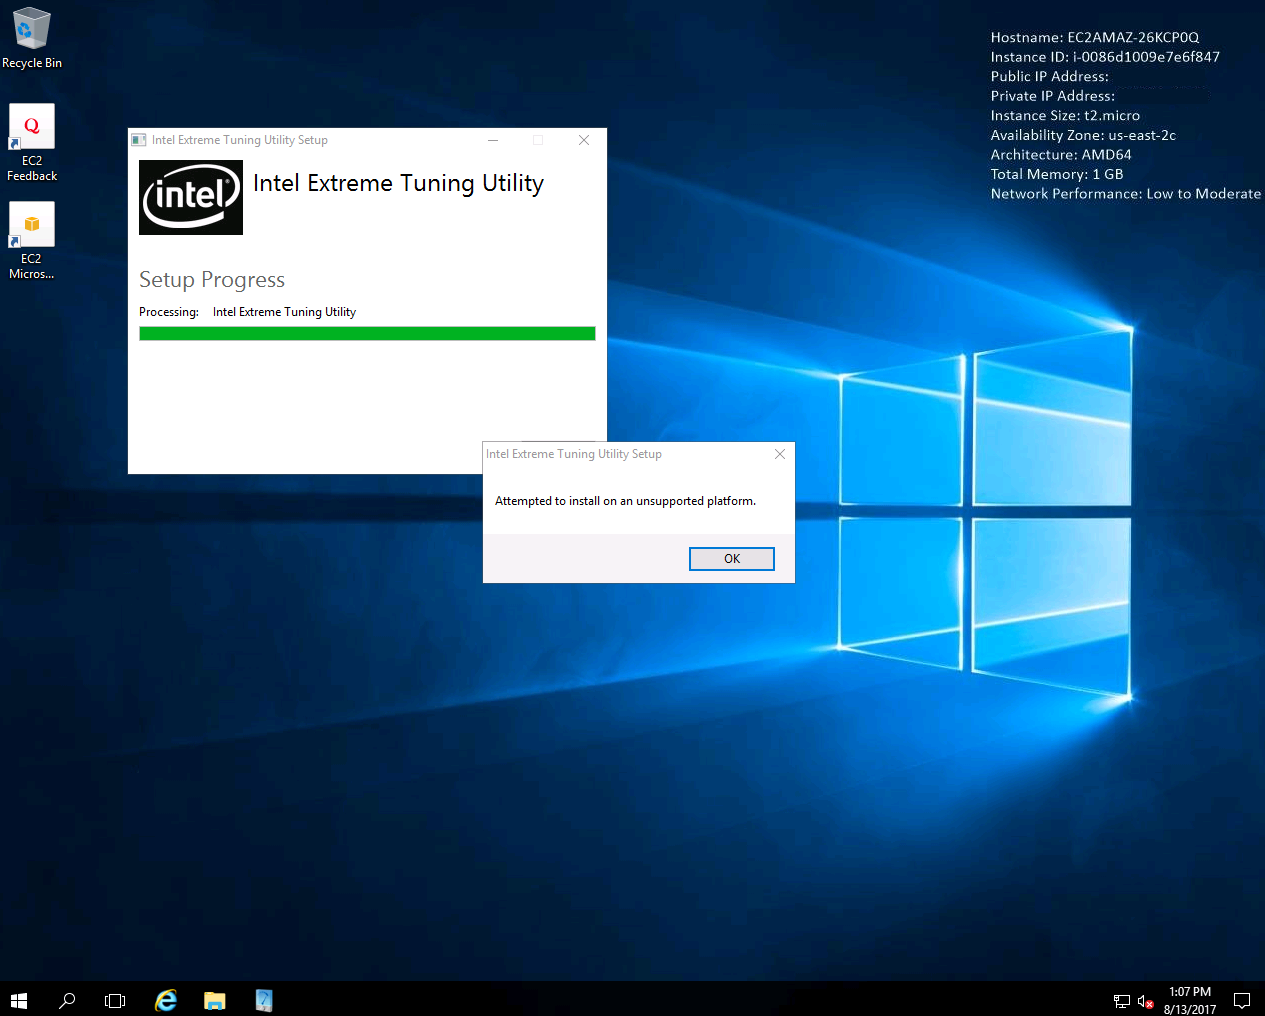Close the Intel Extreme Tuning Utility Setup window
The width and height of the screenshot is (1265, 1016).
point(584,140)
